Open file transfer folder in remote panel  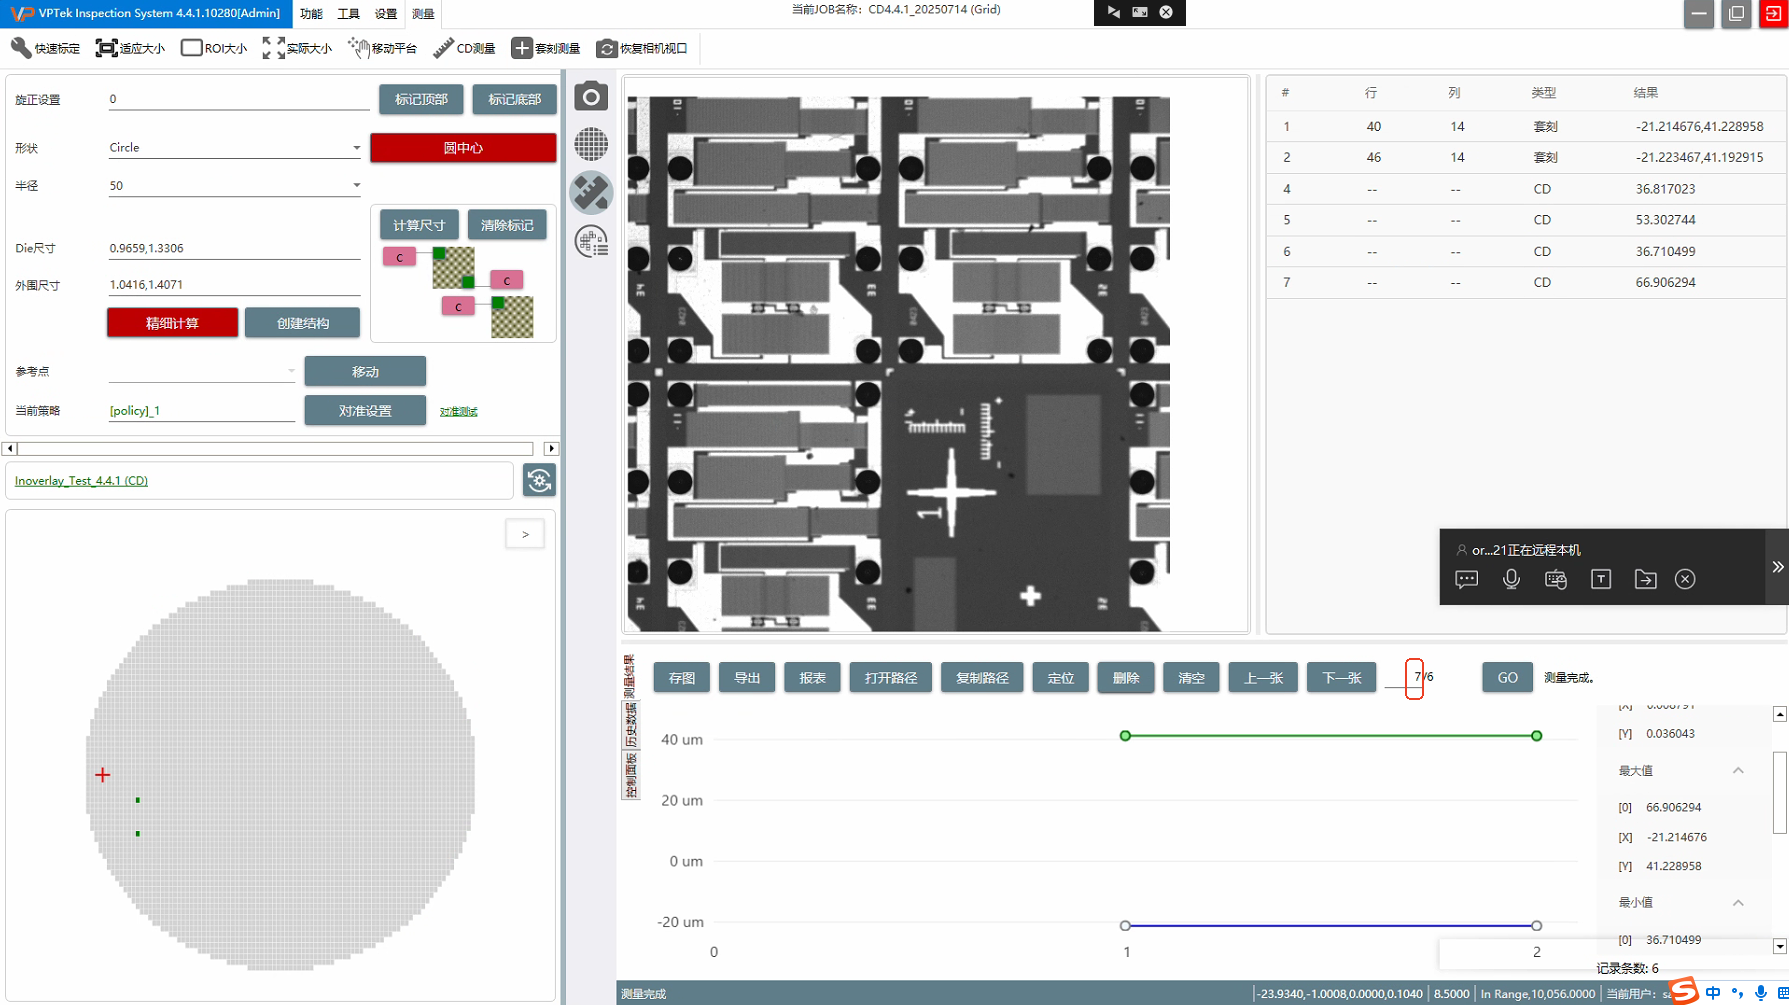point(1645,579)
